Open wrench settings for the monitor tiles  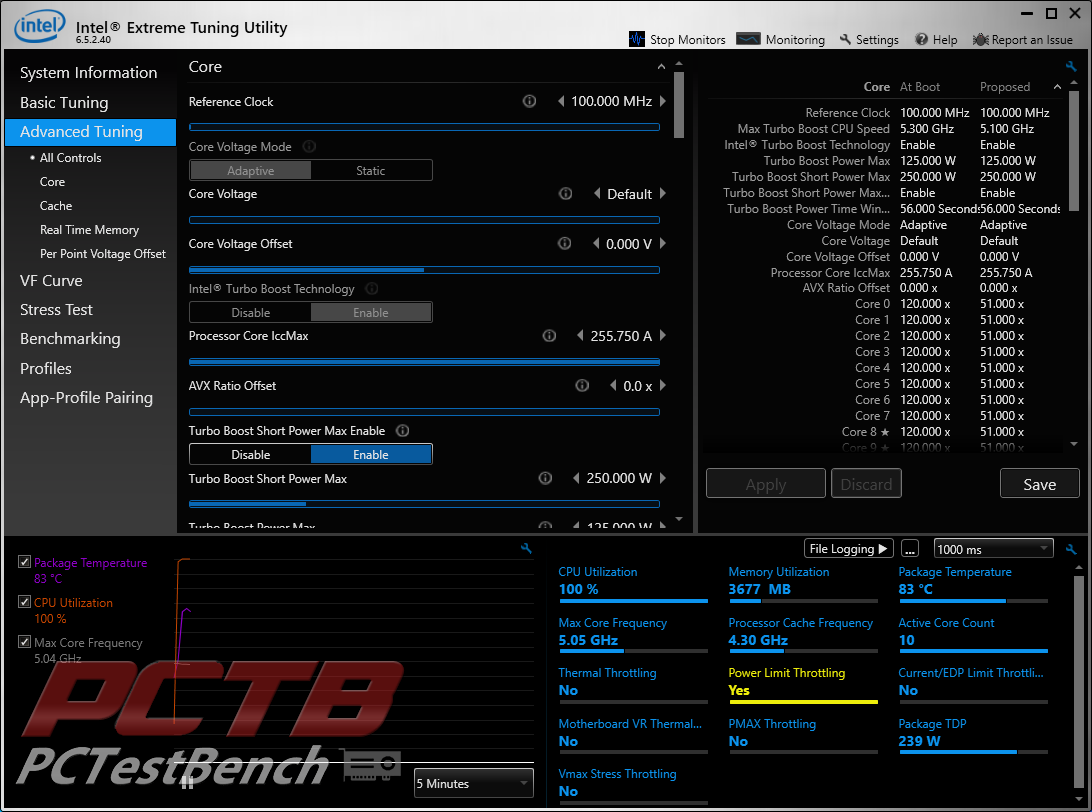point(1071,549)
